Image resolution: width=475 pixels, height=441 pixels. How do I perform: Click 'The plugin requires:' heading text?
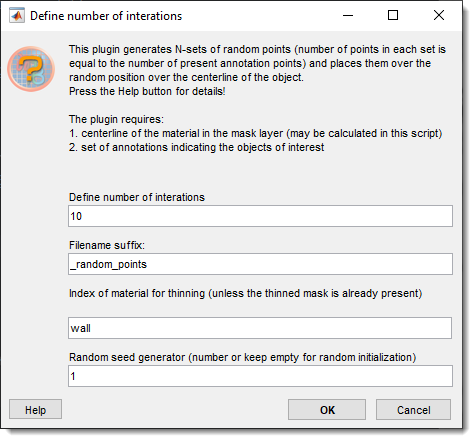116,119
